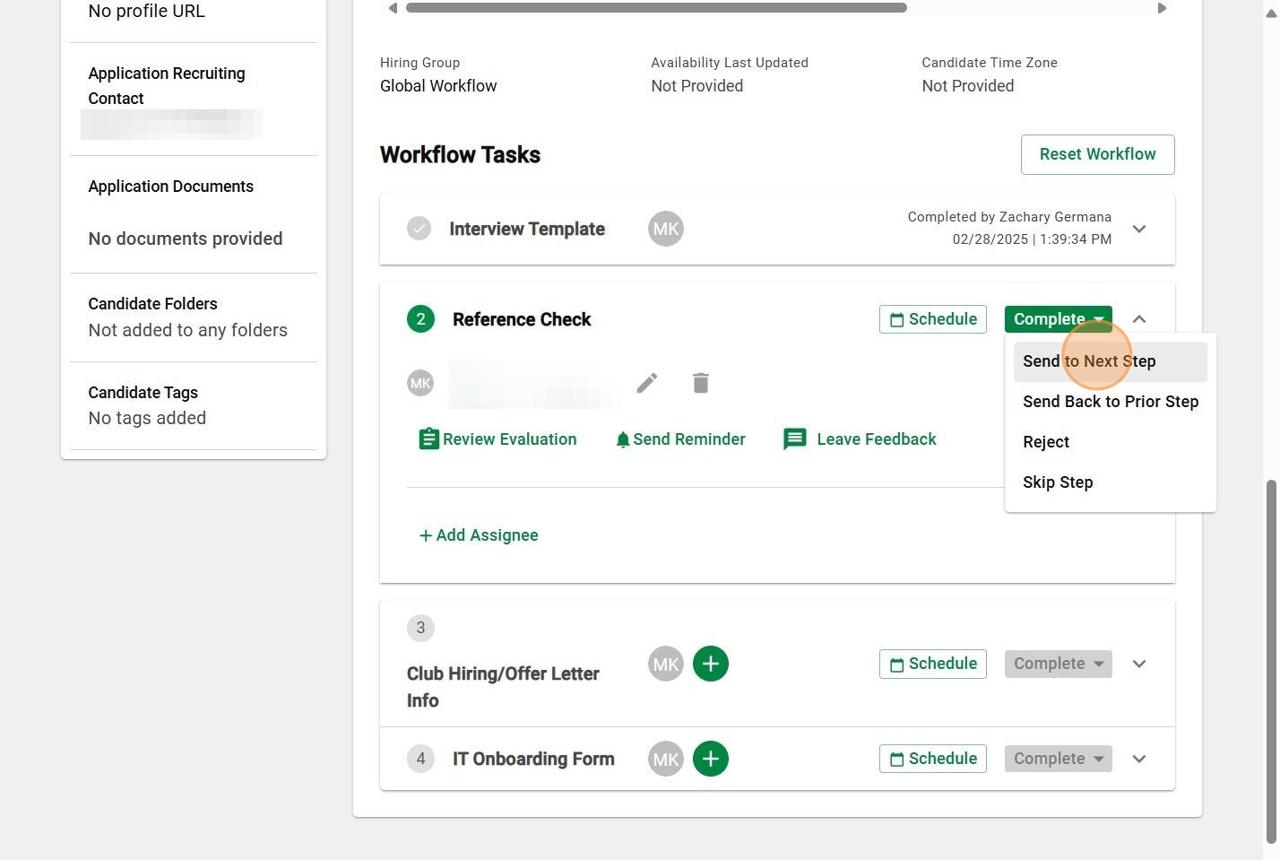Choose Send Back to Prior Step
This screenshot has height=860, width=1280.
tap(1110, 402)
